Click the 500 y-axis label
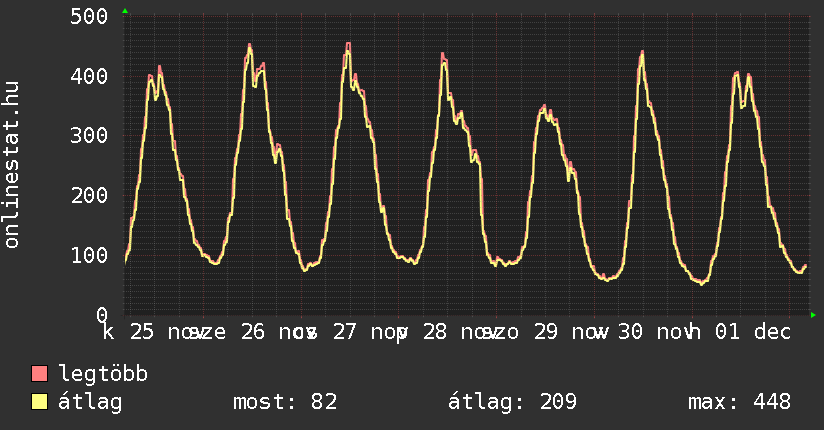The width and height of the screenshot is (824, 430). 90,16
